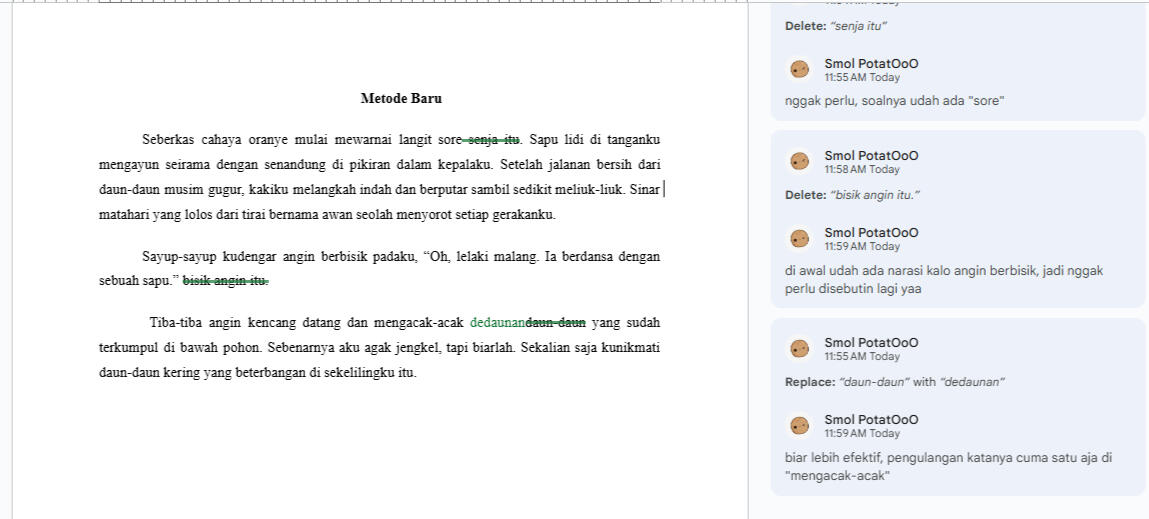The width and height of the screenshot is (1149, 519).
Task: Click the green inserted word "dedaunan"
Action: [497, 323]
